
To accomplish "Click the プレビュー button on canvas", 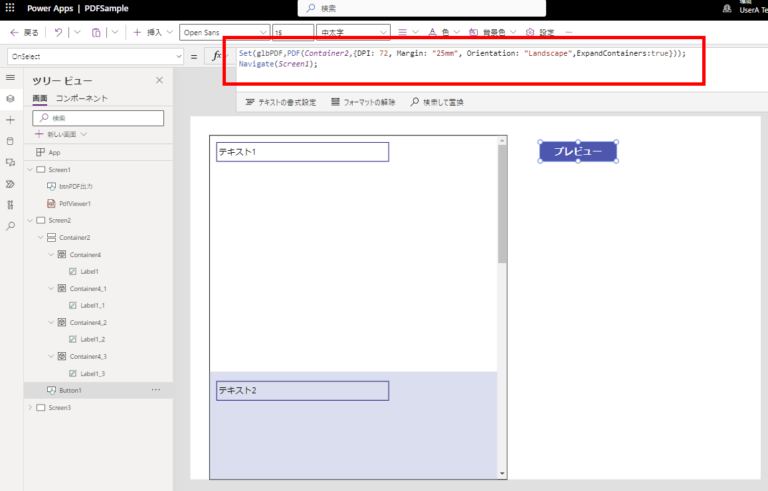I will tap(578, 152).
